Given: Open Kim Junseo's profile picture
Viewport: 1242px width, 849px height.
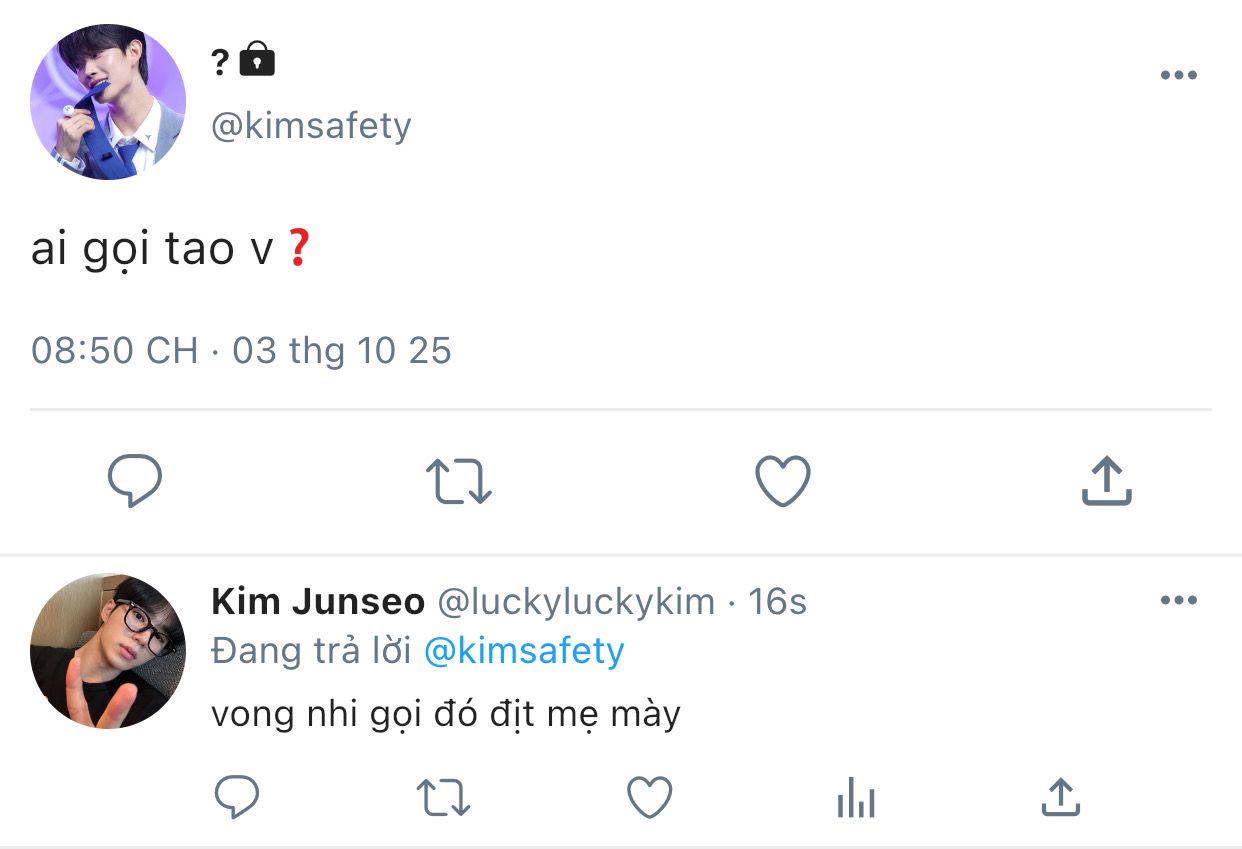Looking at the screenshot, I should [x=108, y=651].
